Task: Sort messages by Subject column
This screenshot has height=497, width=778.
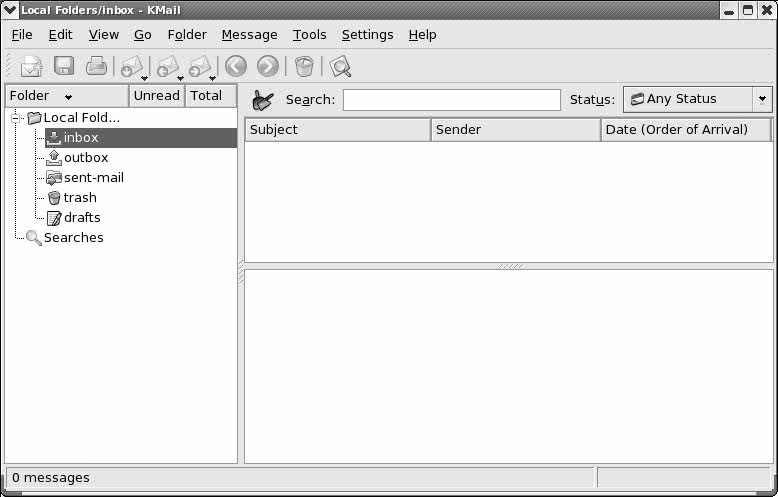Action: [337, 130]
